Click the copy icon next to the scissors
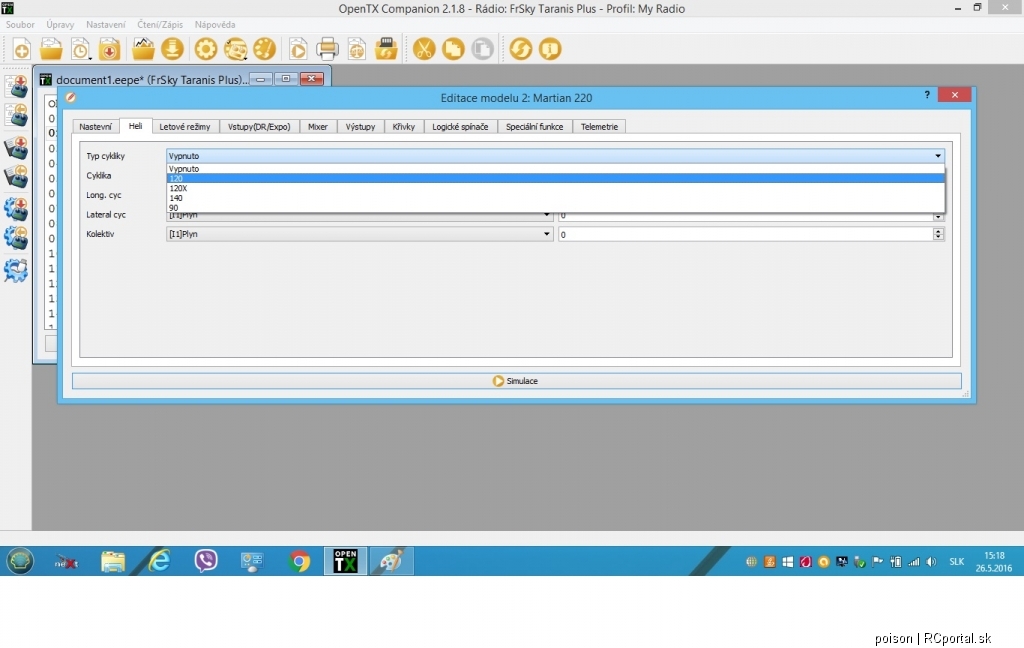This screenshot has width=1024, height=648. (x=453, y=49)
